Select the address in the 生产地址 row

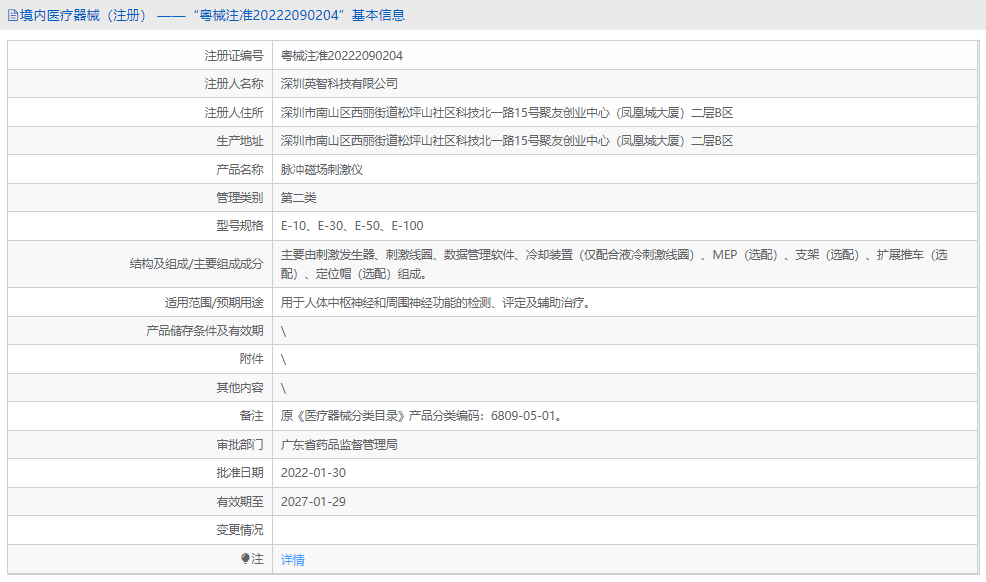coord(507,141)
